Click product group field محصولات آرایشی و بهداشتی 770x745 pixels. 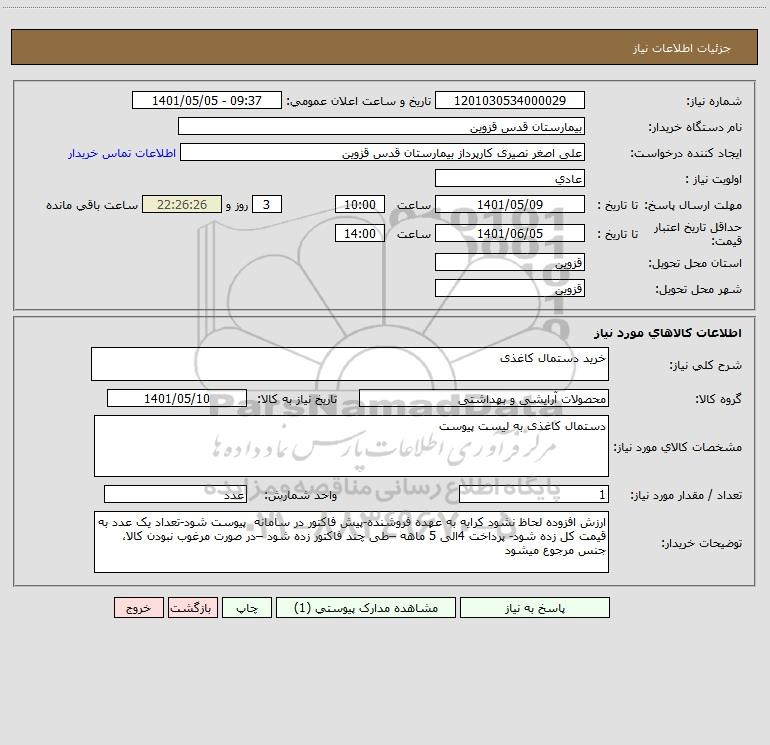484,398
